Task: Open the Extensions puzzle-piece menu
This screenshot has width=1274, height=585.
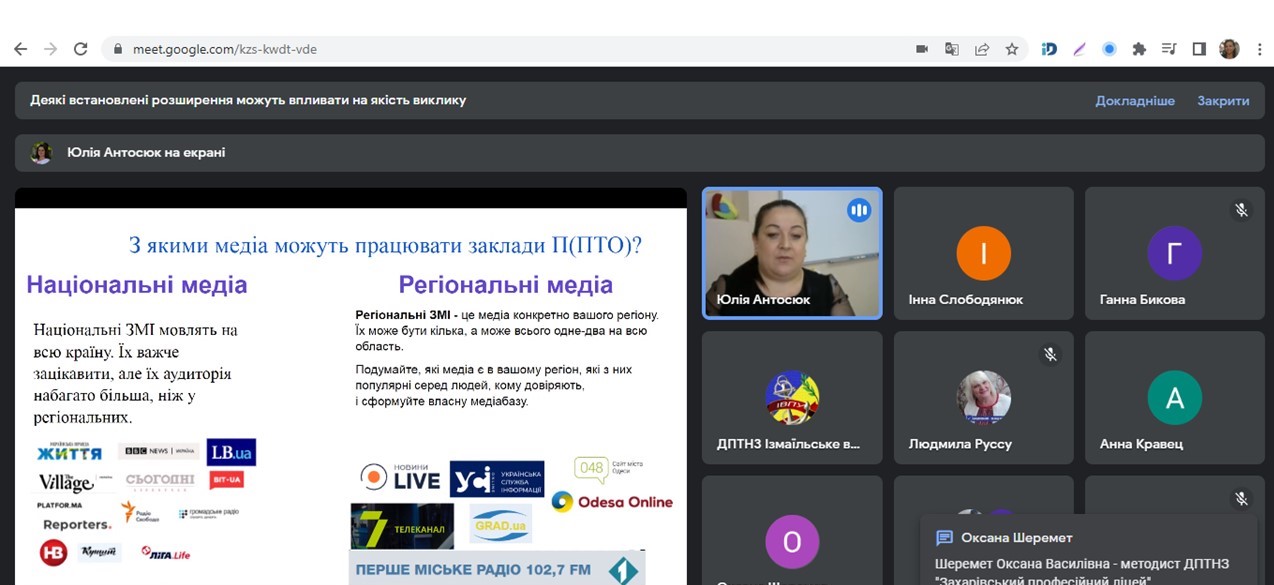Action: [x=1138, y=49]
